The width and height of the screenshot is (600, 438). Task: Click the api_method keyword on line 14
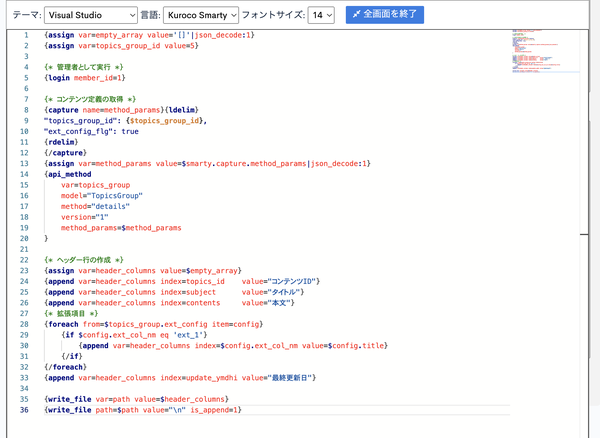(x=70, y=174)
